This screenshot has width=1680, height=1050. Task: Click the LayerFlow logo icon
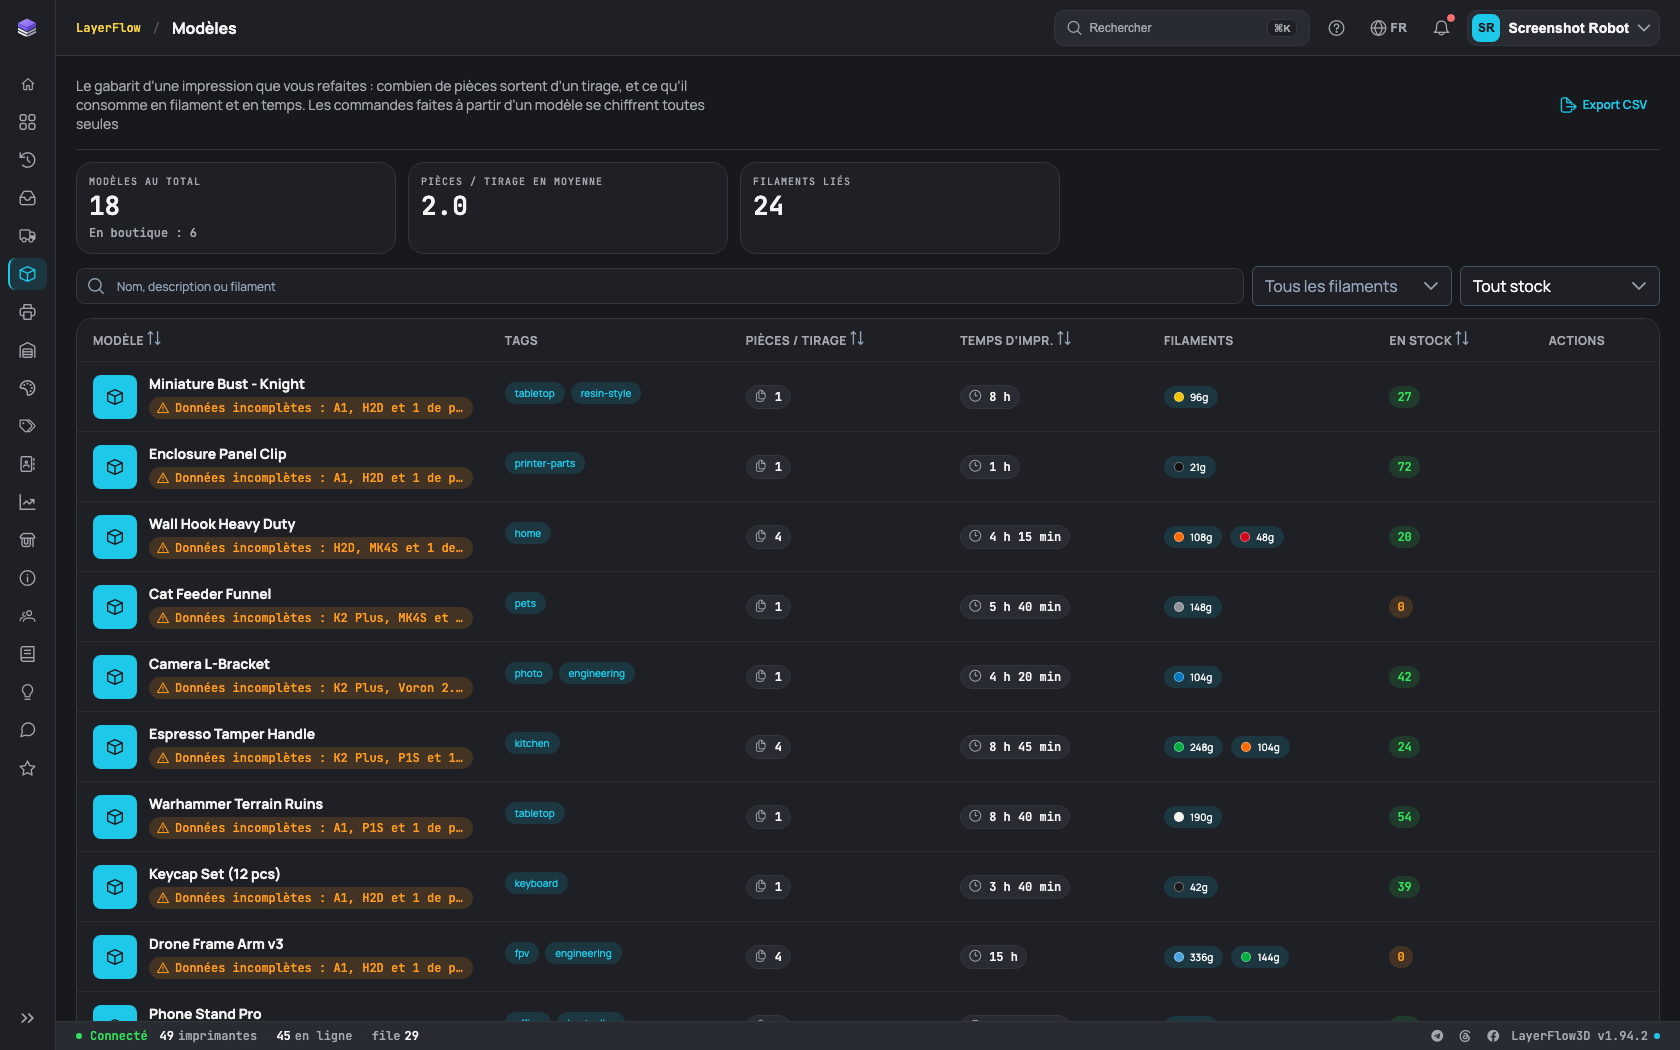(x=27, y=28)
